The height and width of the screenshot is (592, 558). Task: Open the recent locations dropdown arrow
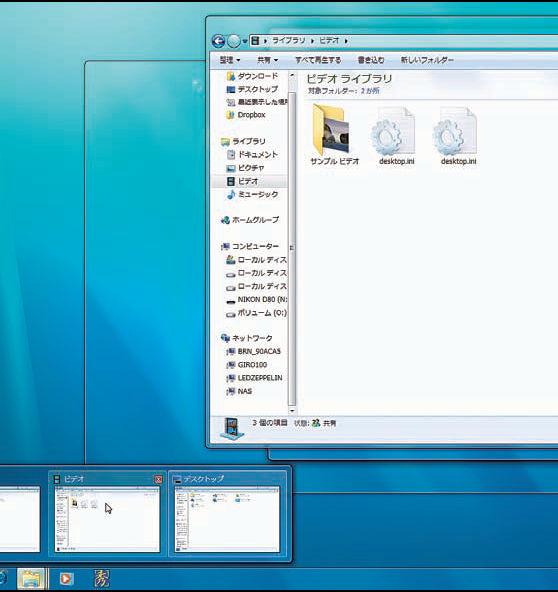coord(245,41)
